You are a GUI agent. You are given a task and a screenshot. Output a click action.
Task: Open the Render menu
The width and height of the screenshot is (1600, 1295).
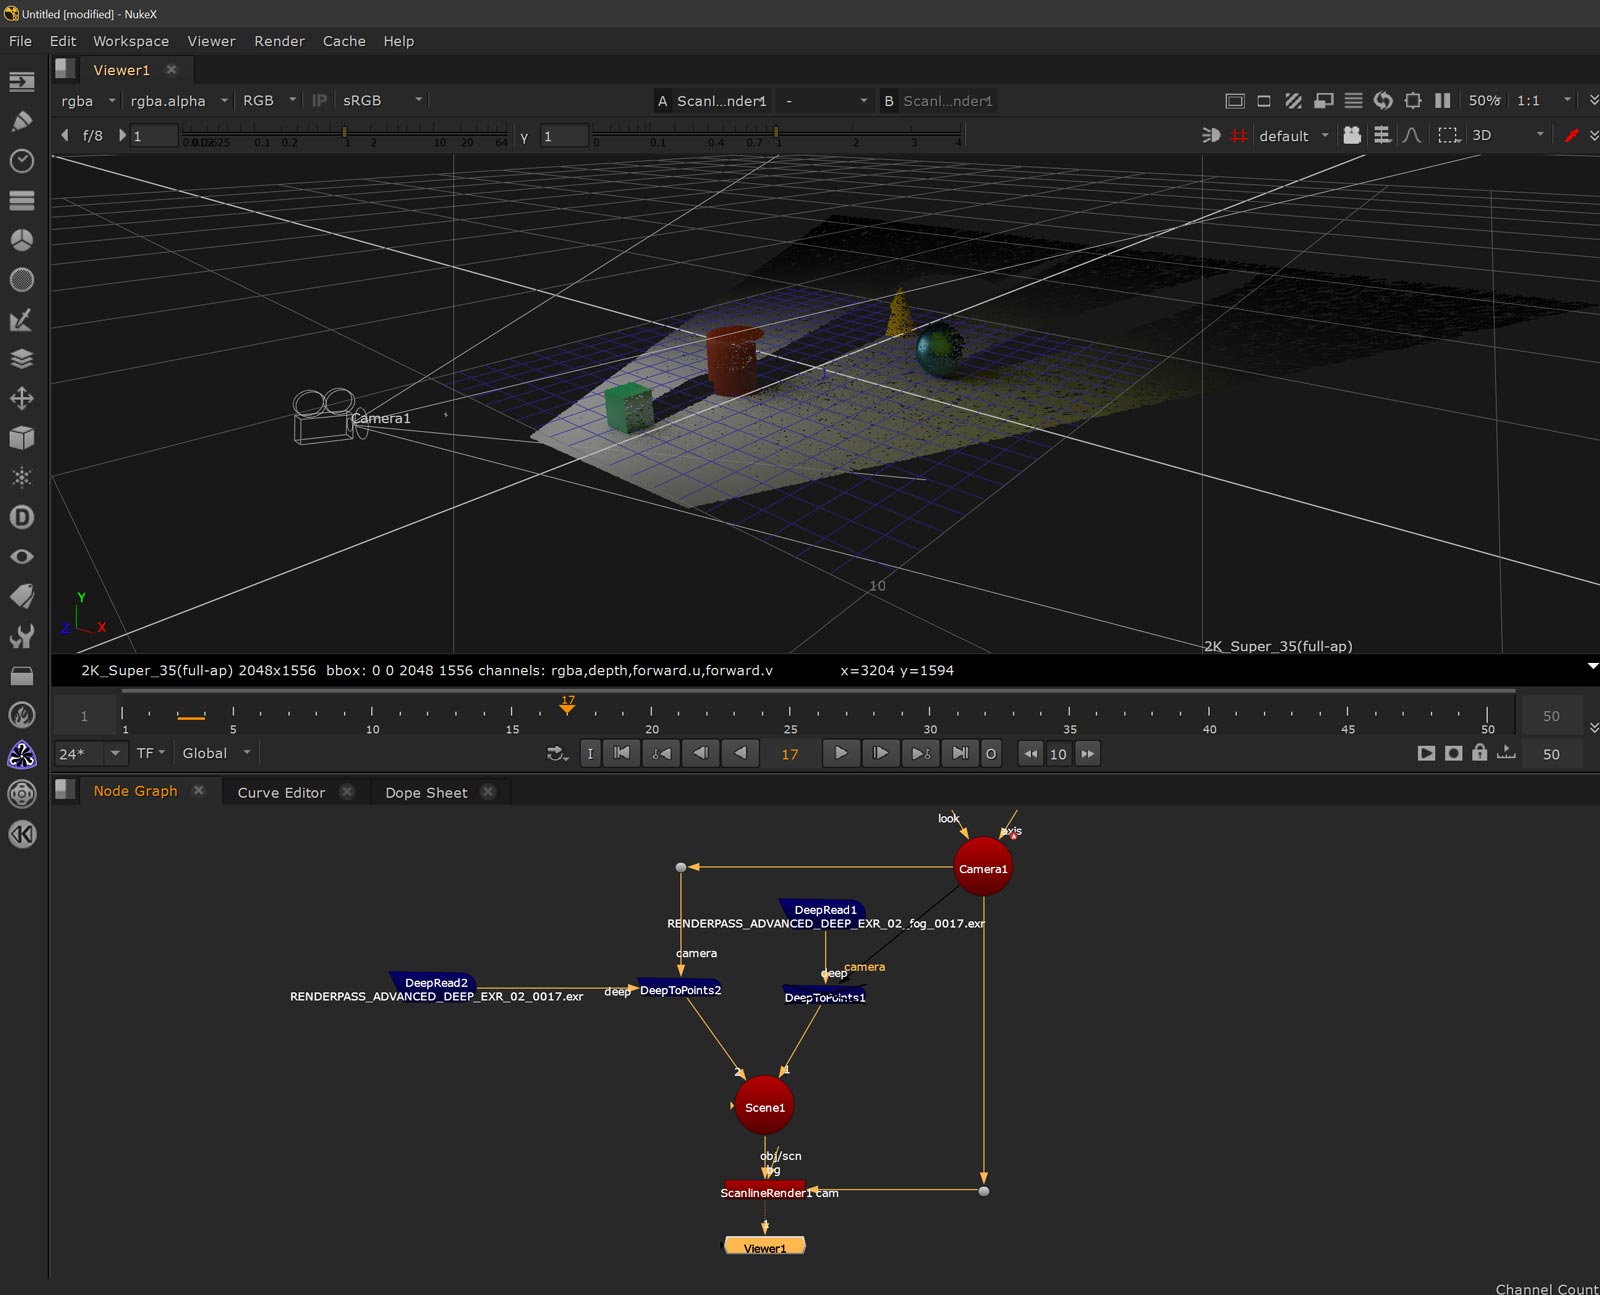tap(279, 41)
